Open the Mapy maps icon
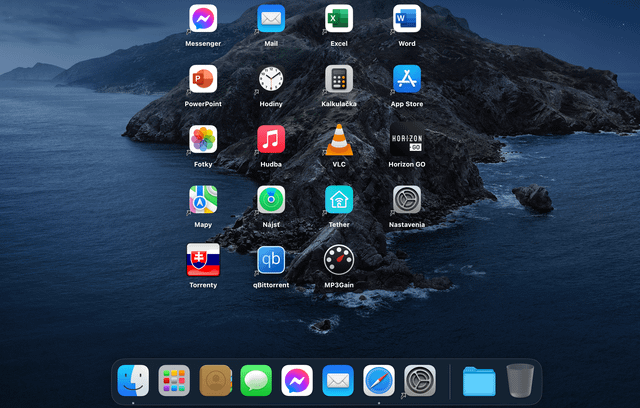The image size is (640, 408). [x=203, y=200]
